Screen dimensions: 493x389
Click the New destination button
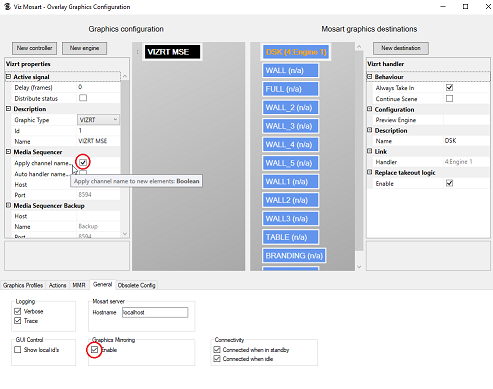pos(401,48)
